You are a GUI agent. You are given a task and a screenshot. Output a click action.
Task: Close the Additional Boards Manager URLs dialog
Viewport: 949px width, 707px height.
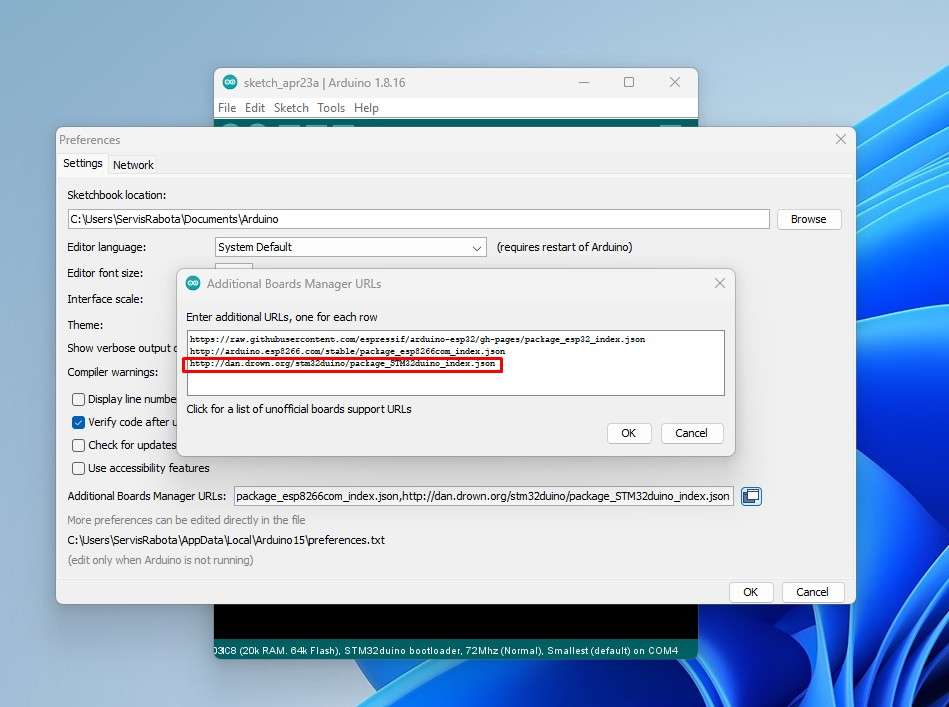tap(719, 284)
